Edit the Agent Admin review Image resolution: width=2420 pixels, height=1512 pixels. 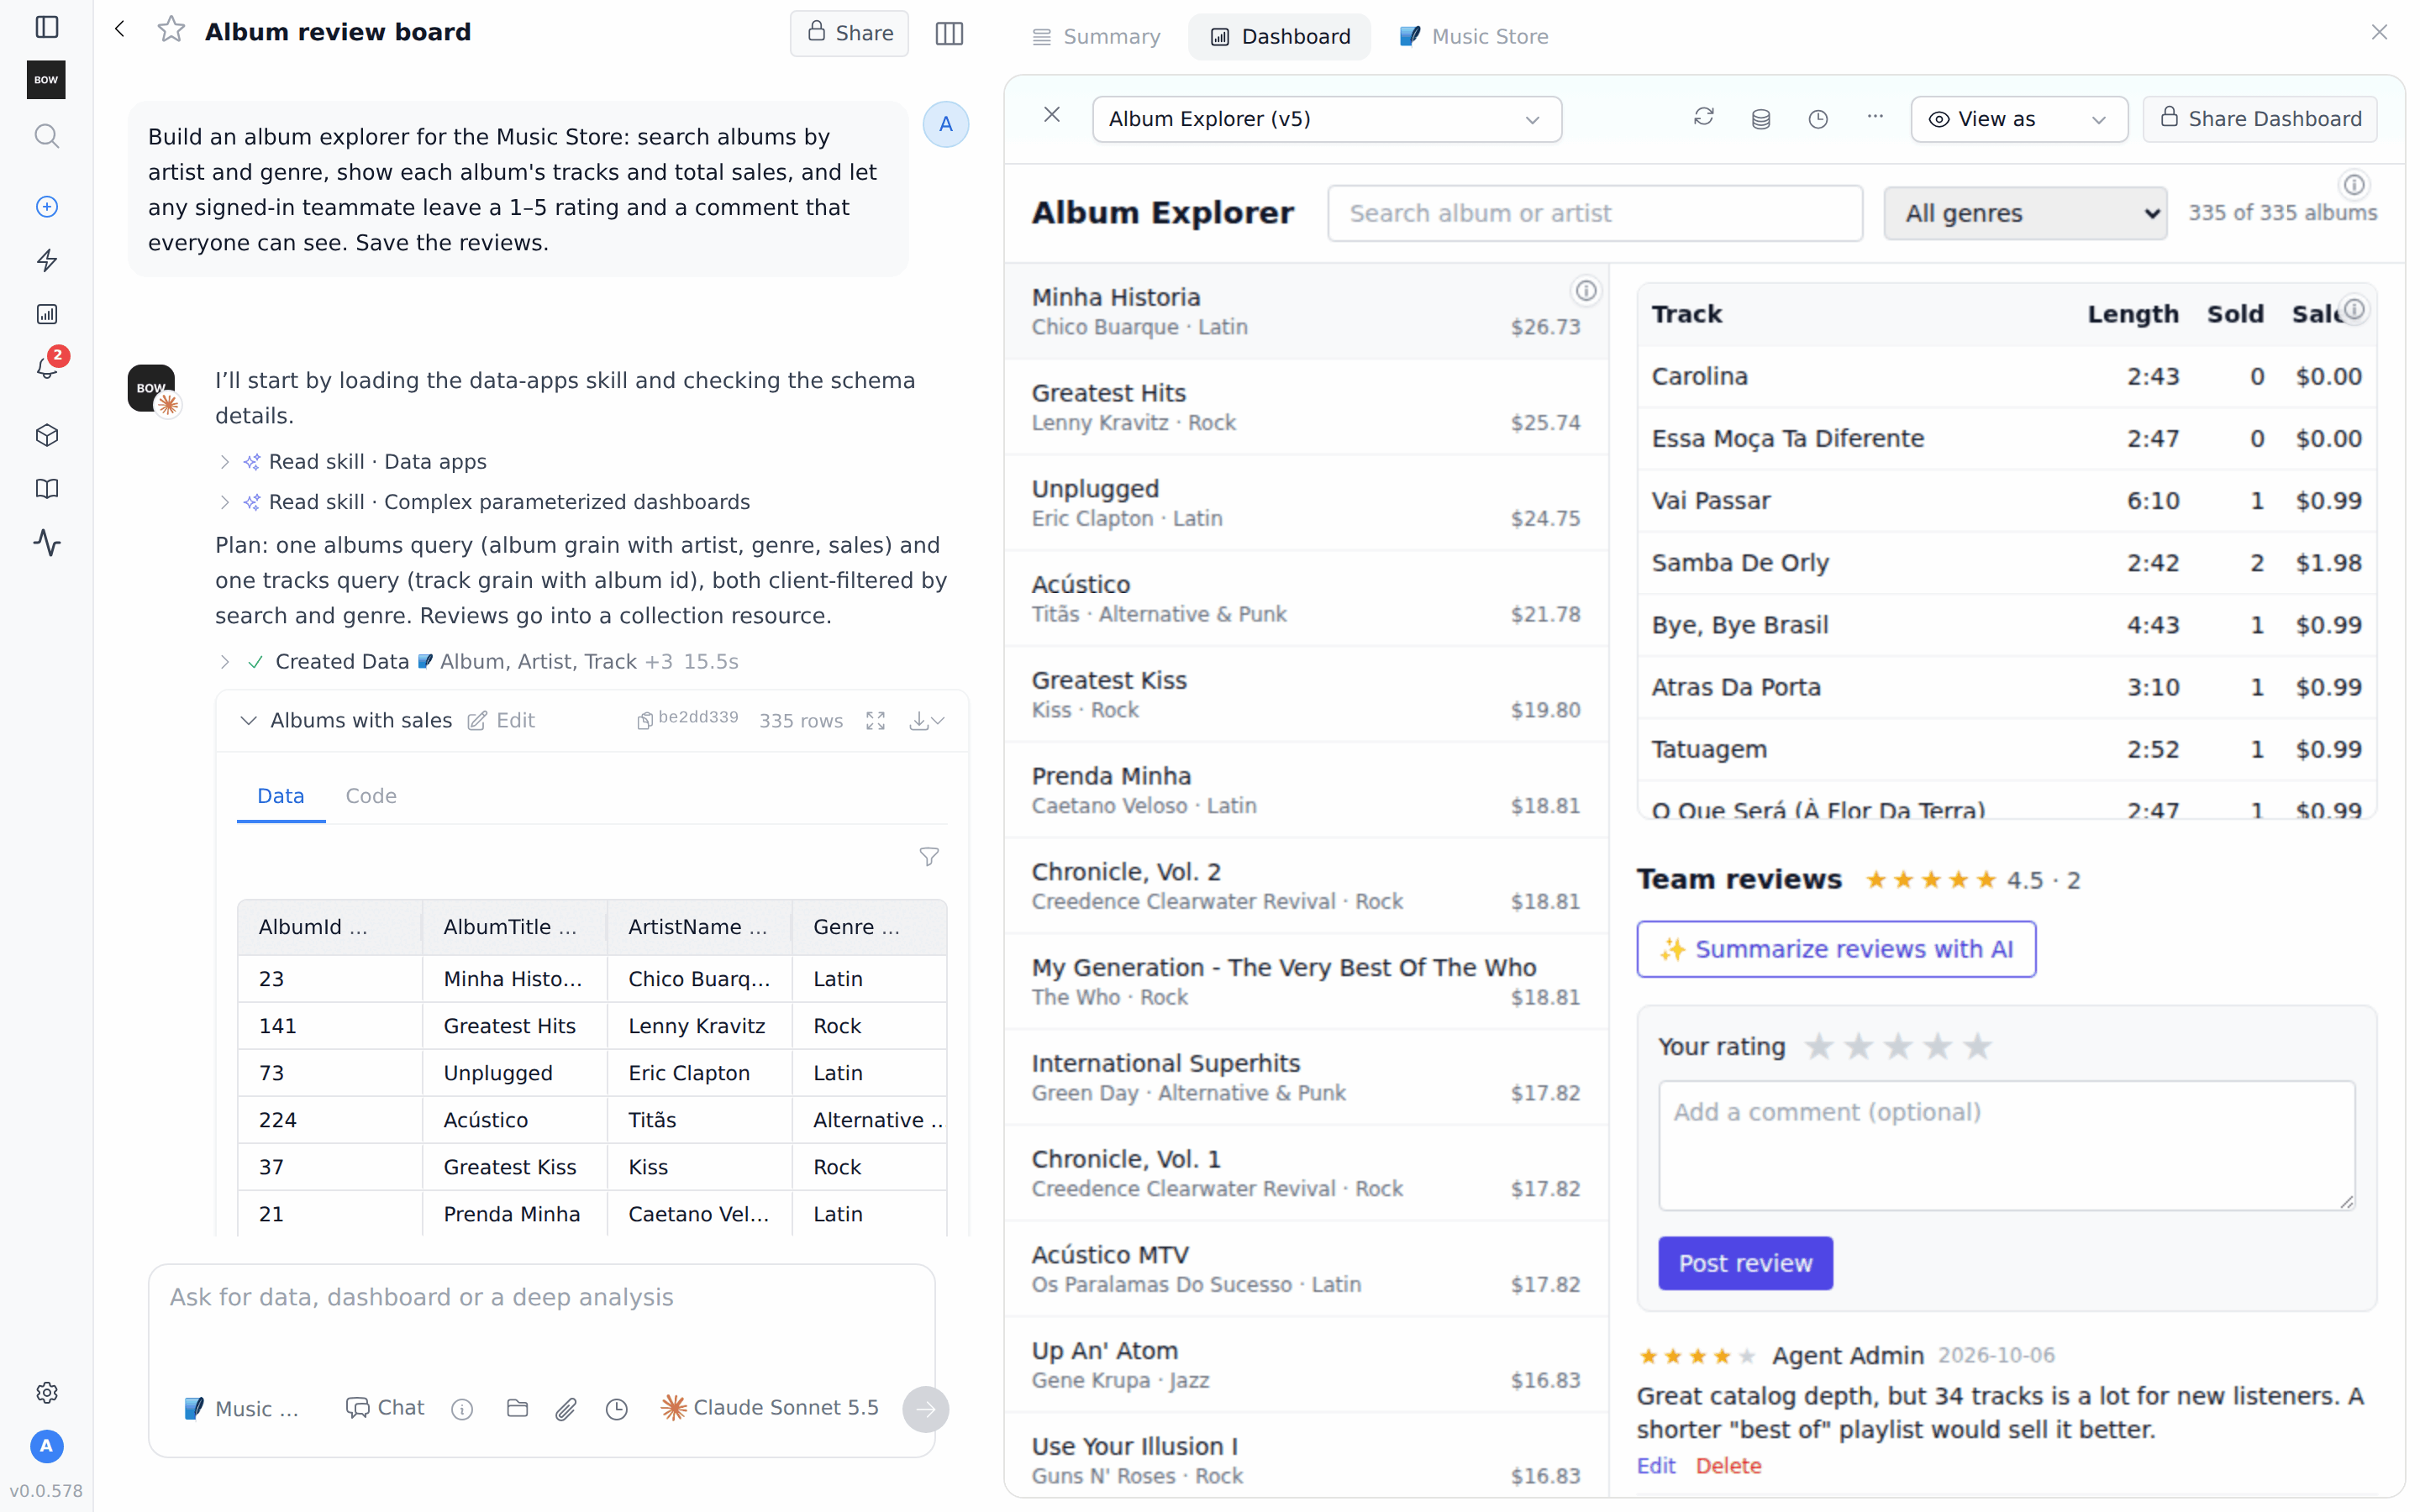pos(1656,1465)
